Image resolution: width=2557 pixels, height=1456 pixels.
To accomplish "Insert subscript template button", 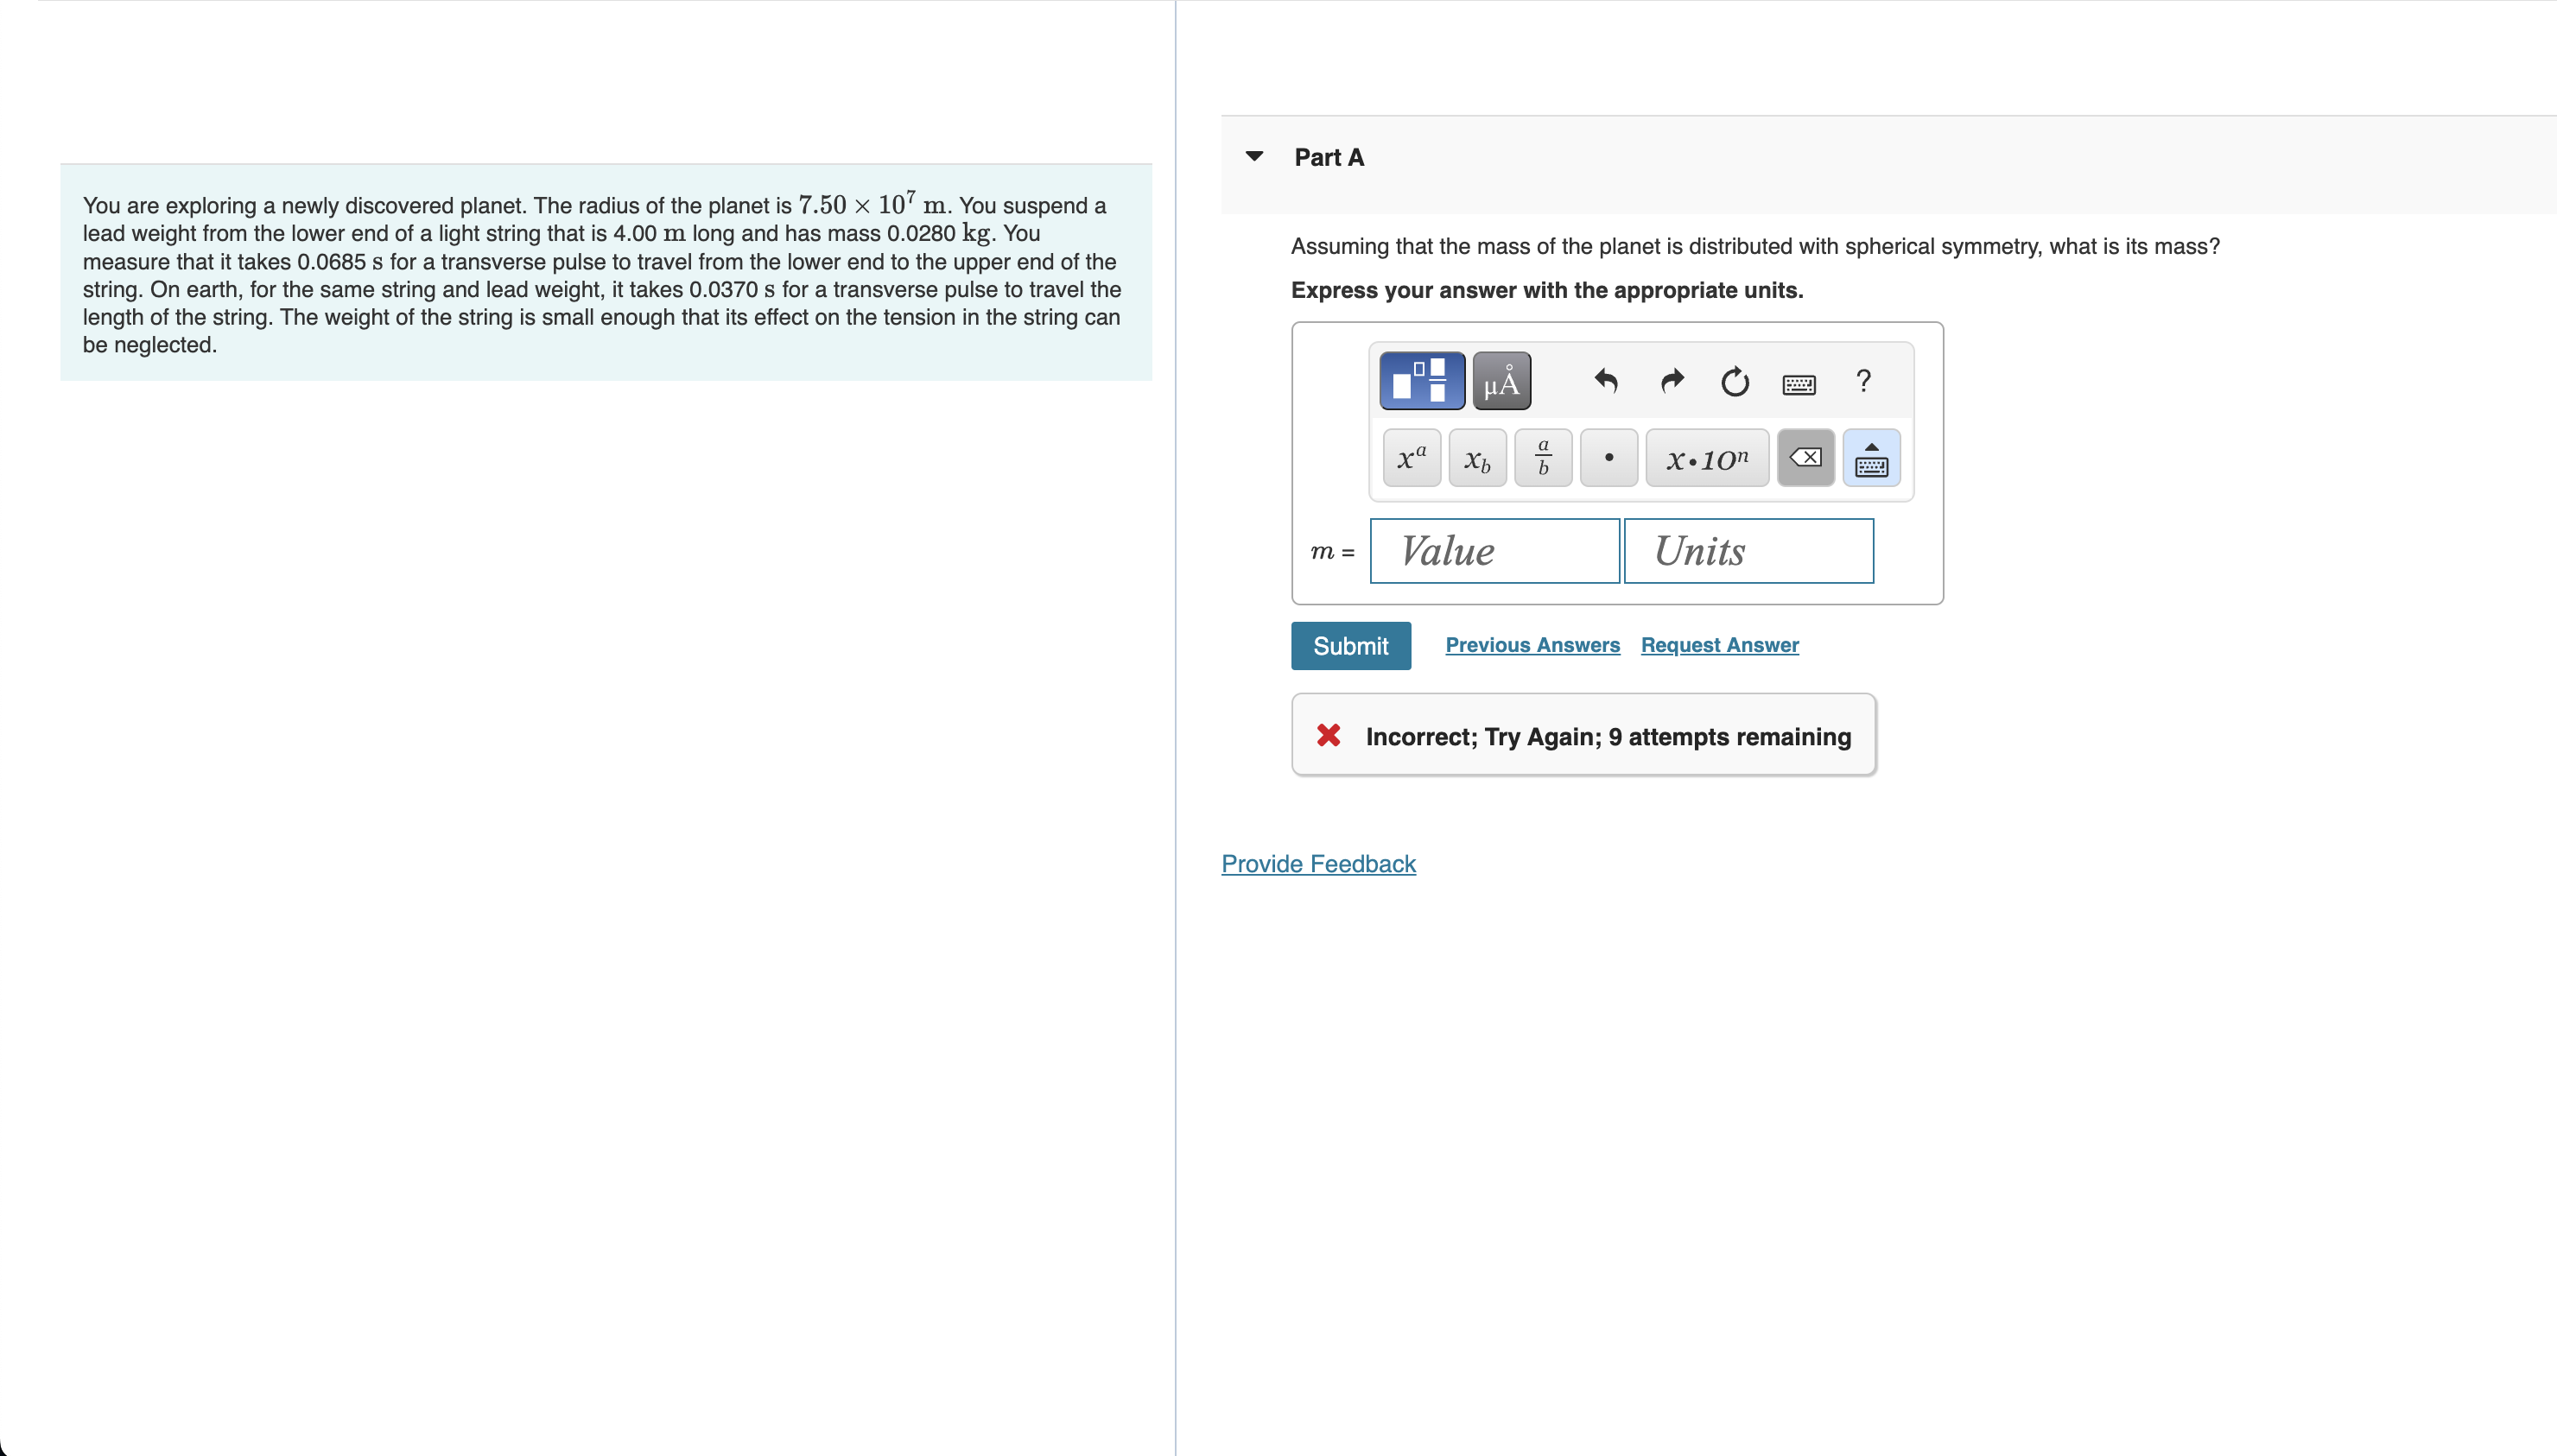I will [1477, 458].
